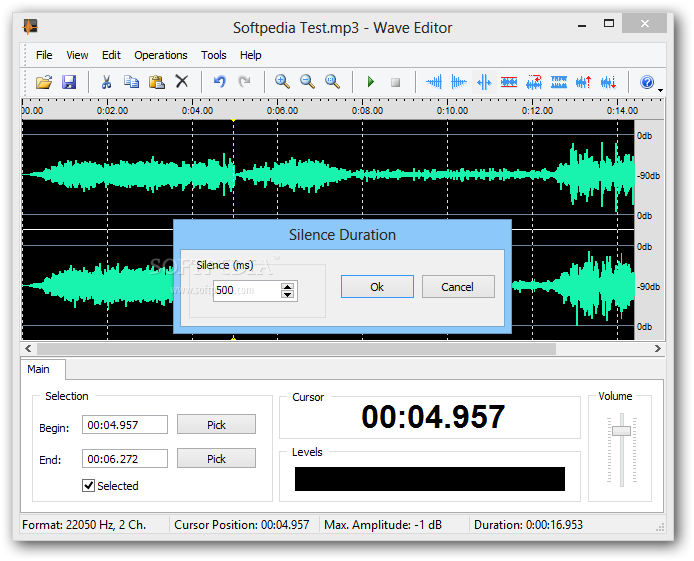
Task: Open the Tools menu
Action: 214,55
